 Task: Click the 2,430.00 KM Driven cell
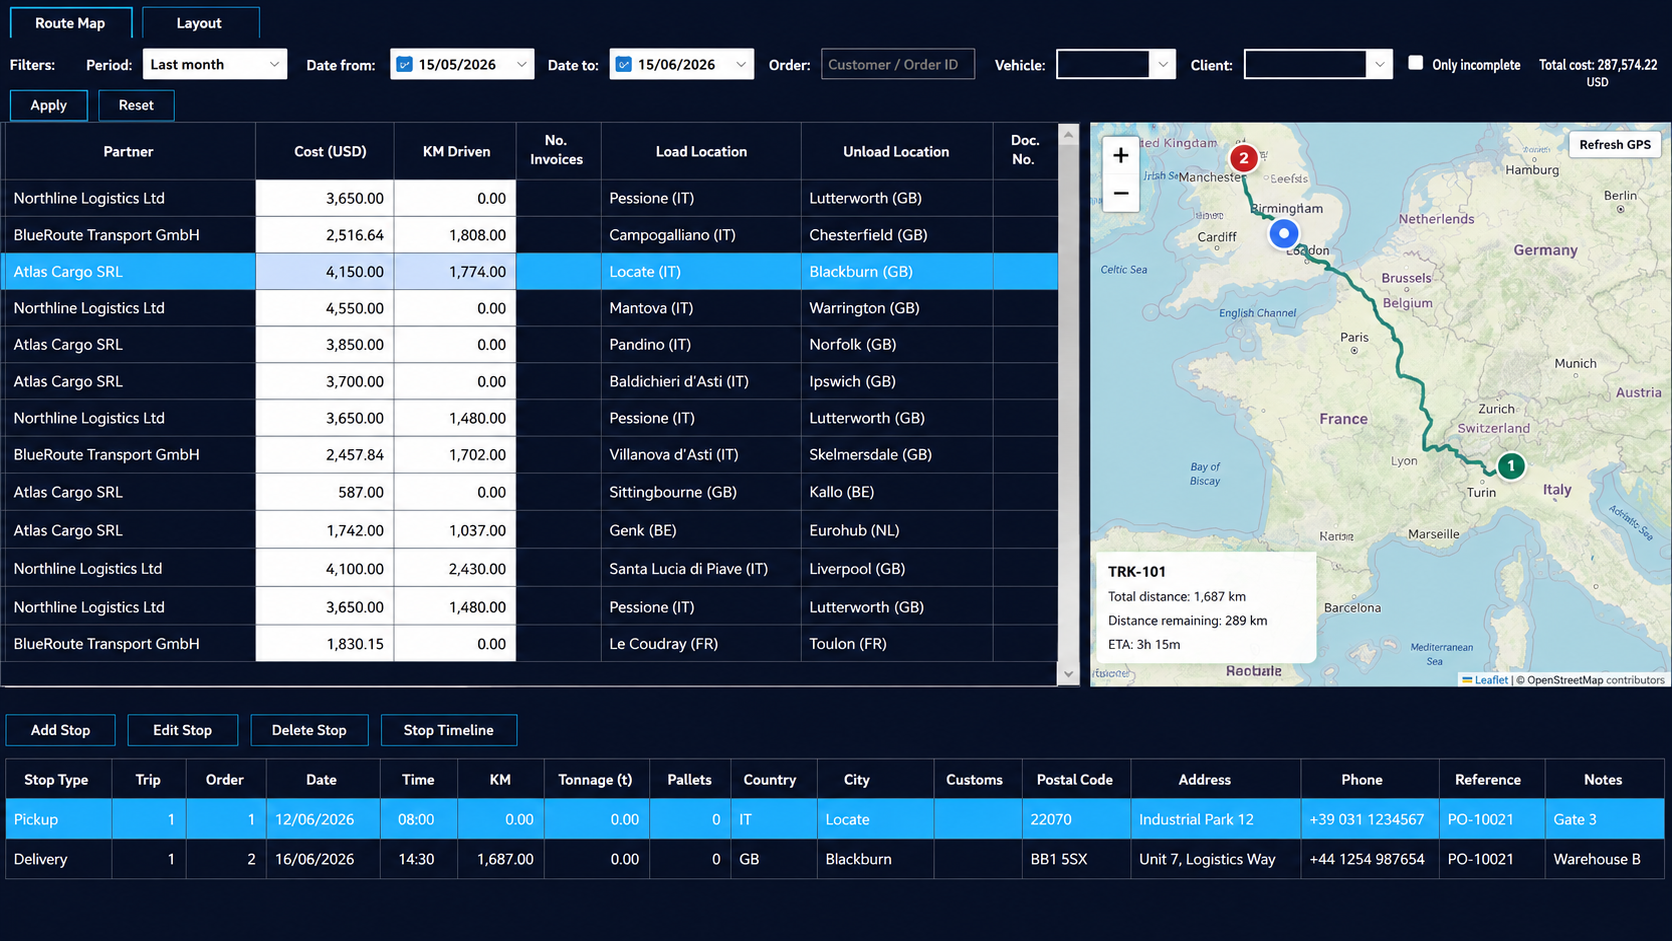click(x=456, y=568)
